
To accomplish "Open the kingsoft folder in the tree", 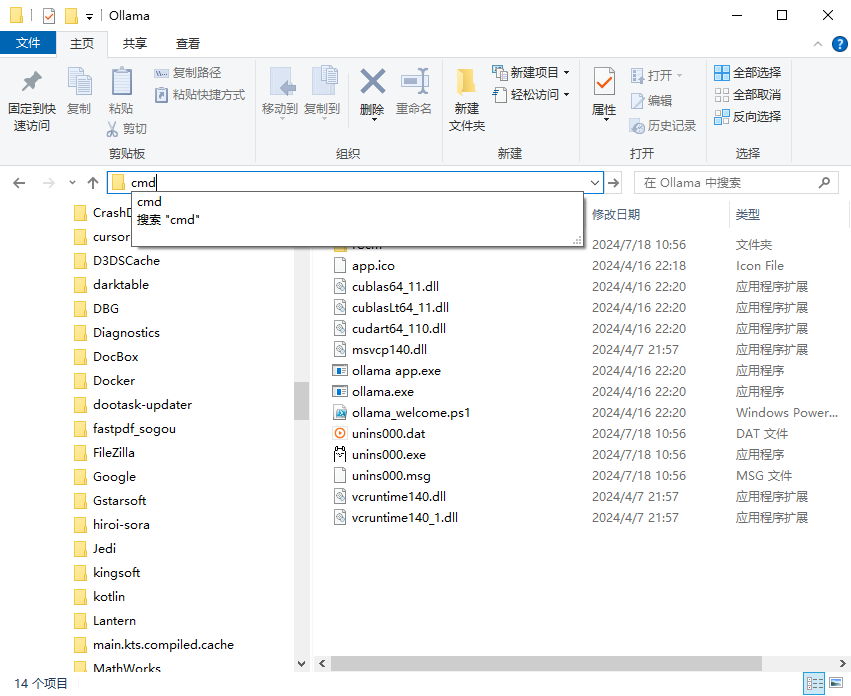I will click(116, 573).
